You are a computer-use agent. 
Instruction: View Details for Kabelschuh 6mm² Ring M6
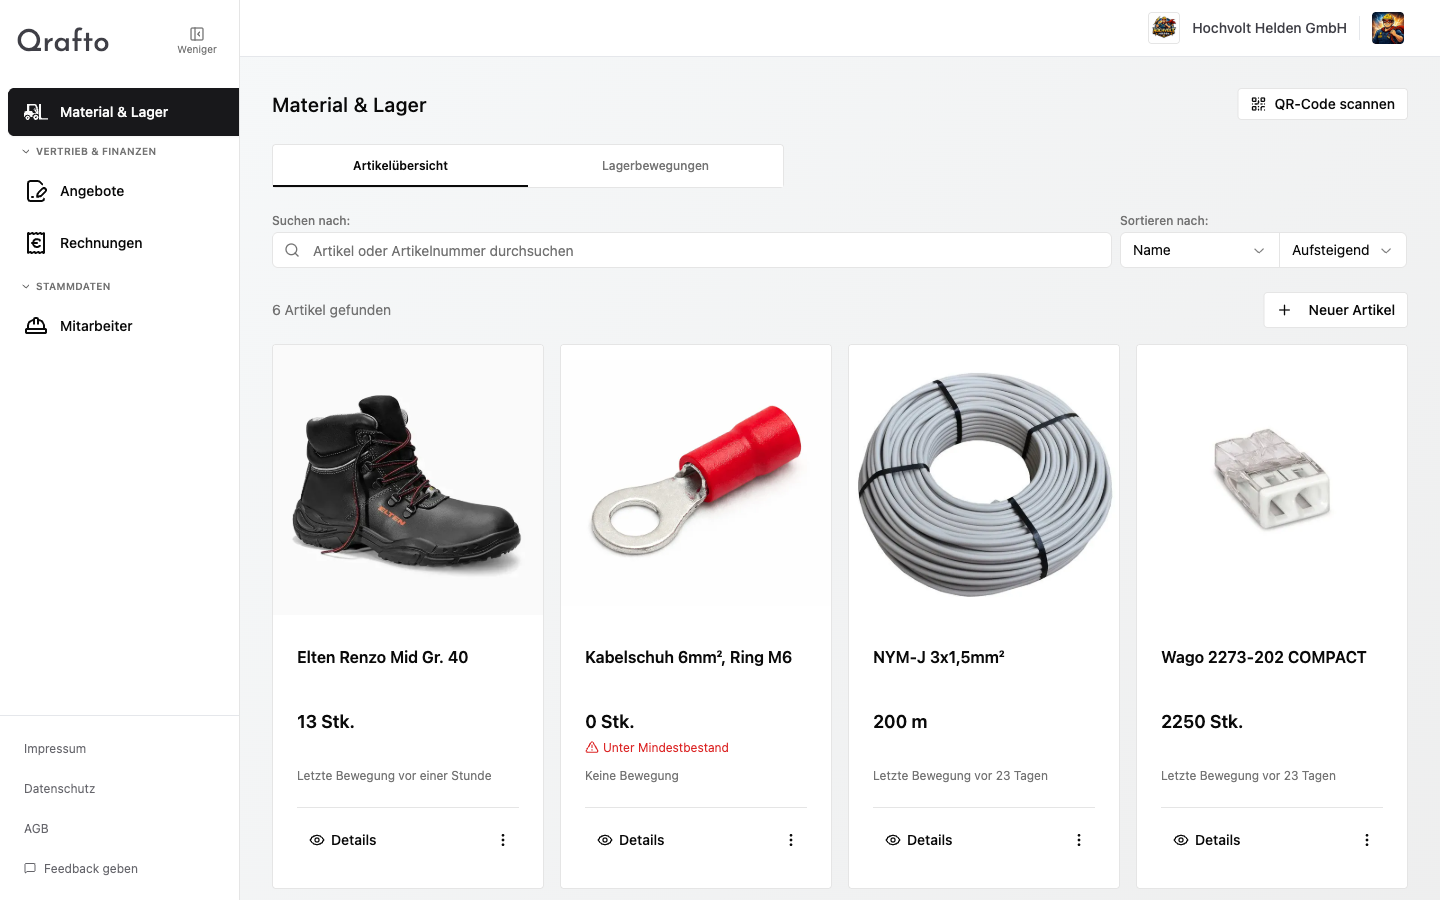(631, 840)
